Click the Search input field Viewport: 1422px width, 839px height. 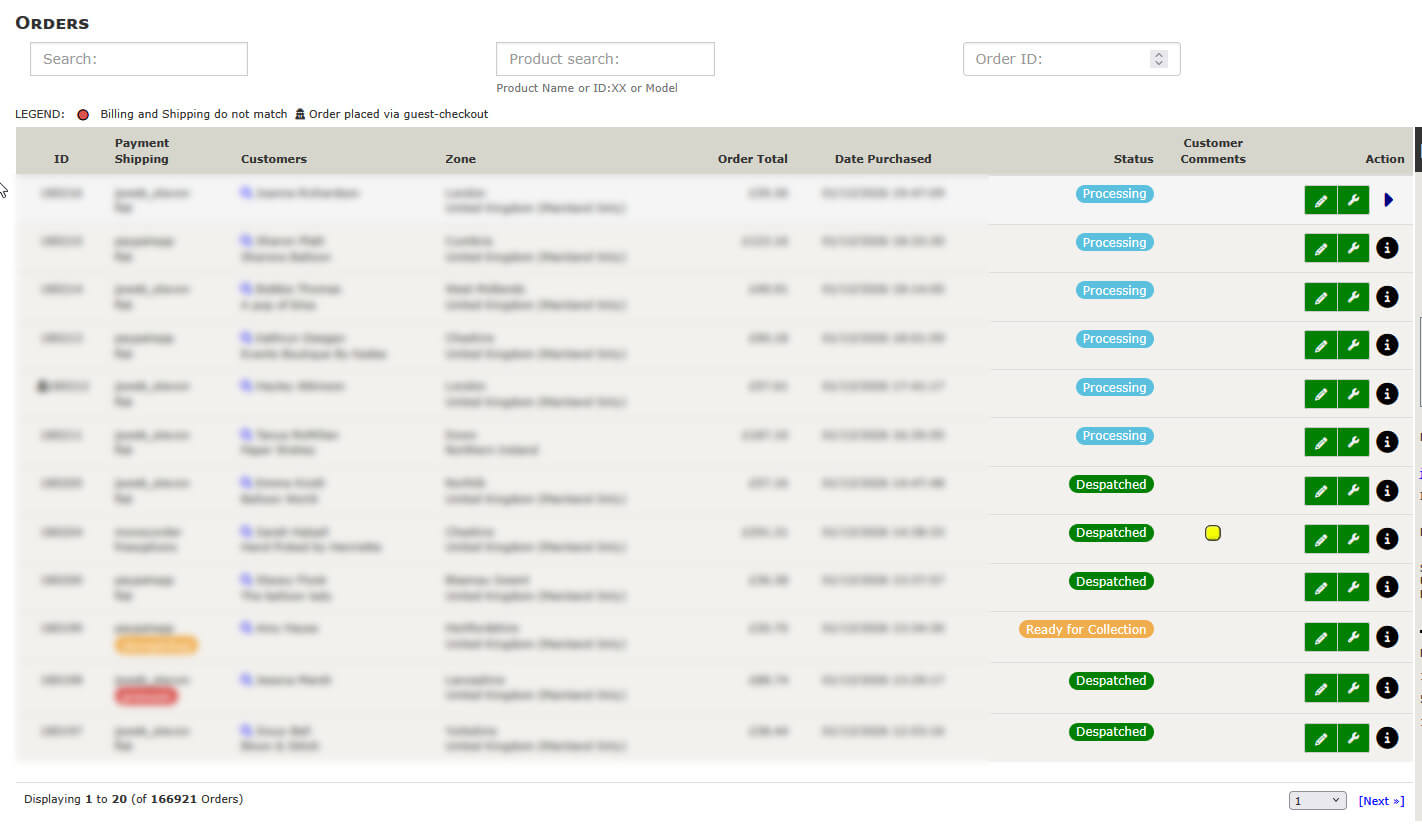pyautogui.click(x=138, y=59)
